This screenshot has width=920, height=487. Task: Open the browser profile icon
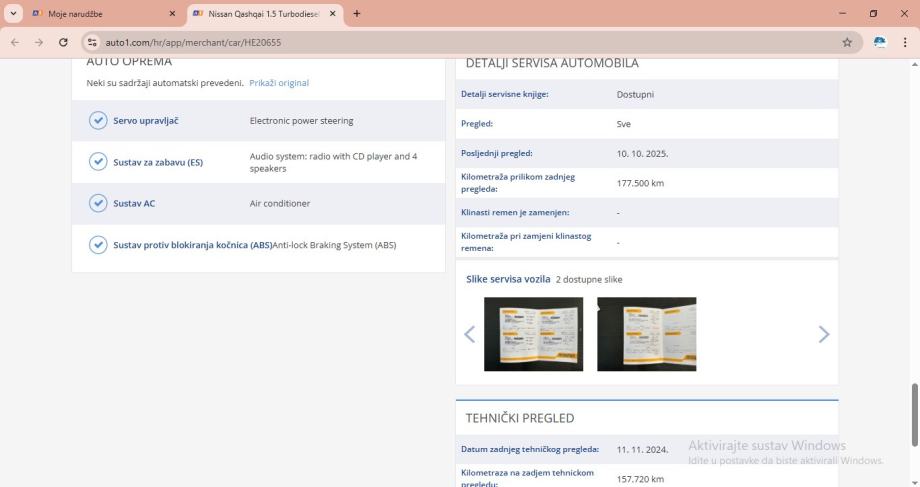tap(880, 42)
